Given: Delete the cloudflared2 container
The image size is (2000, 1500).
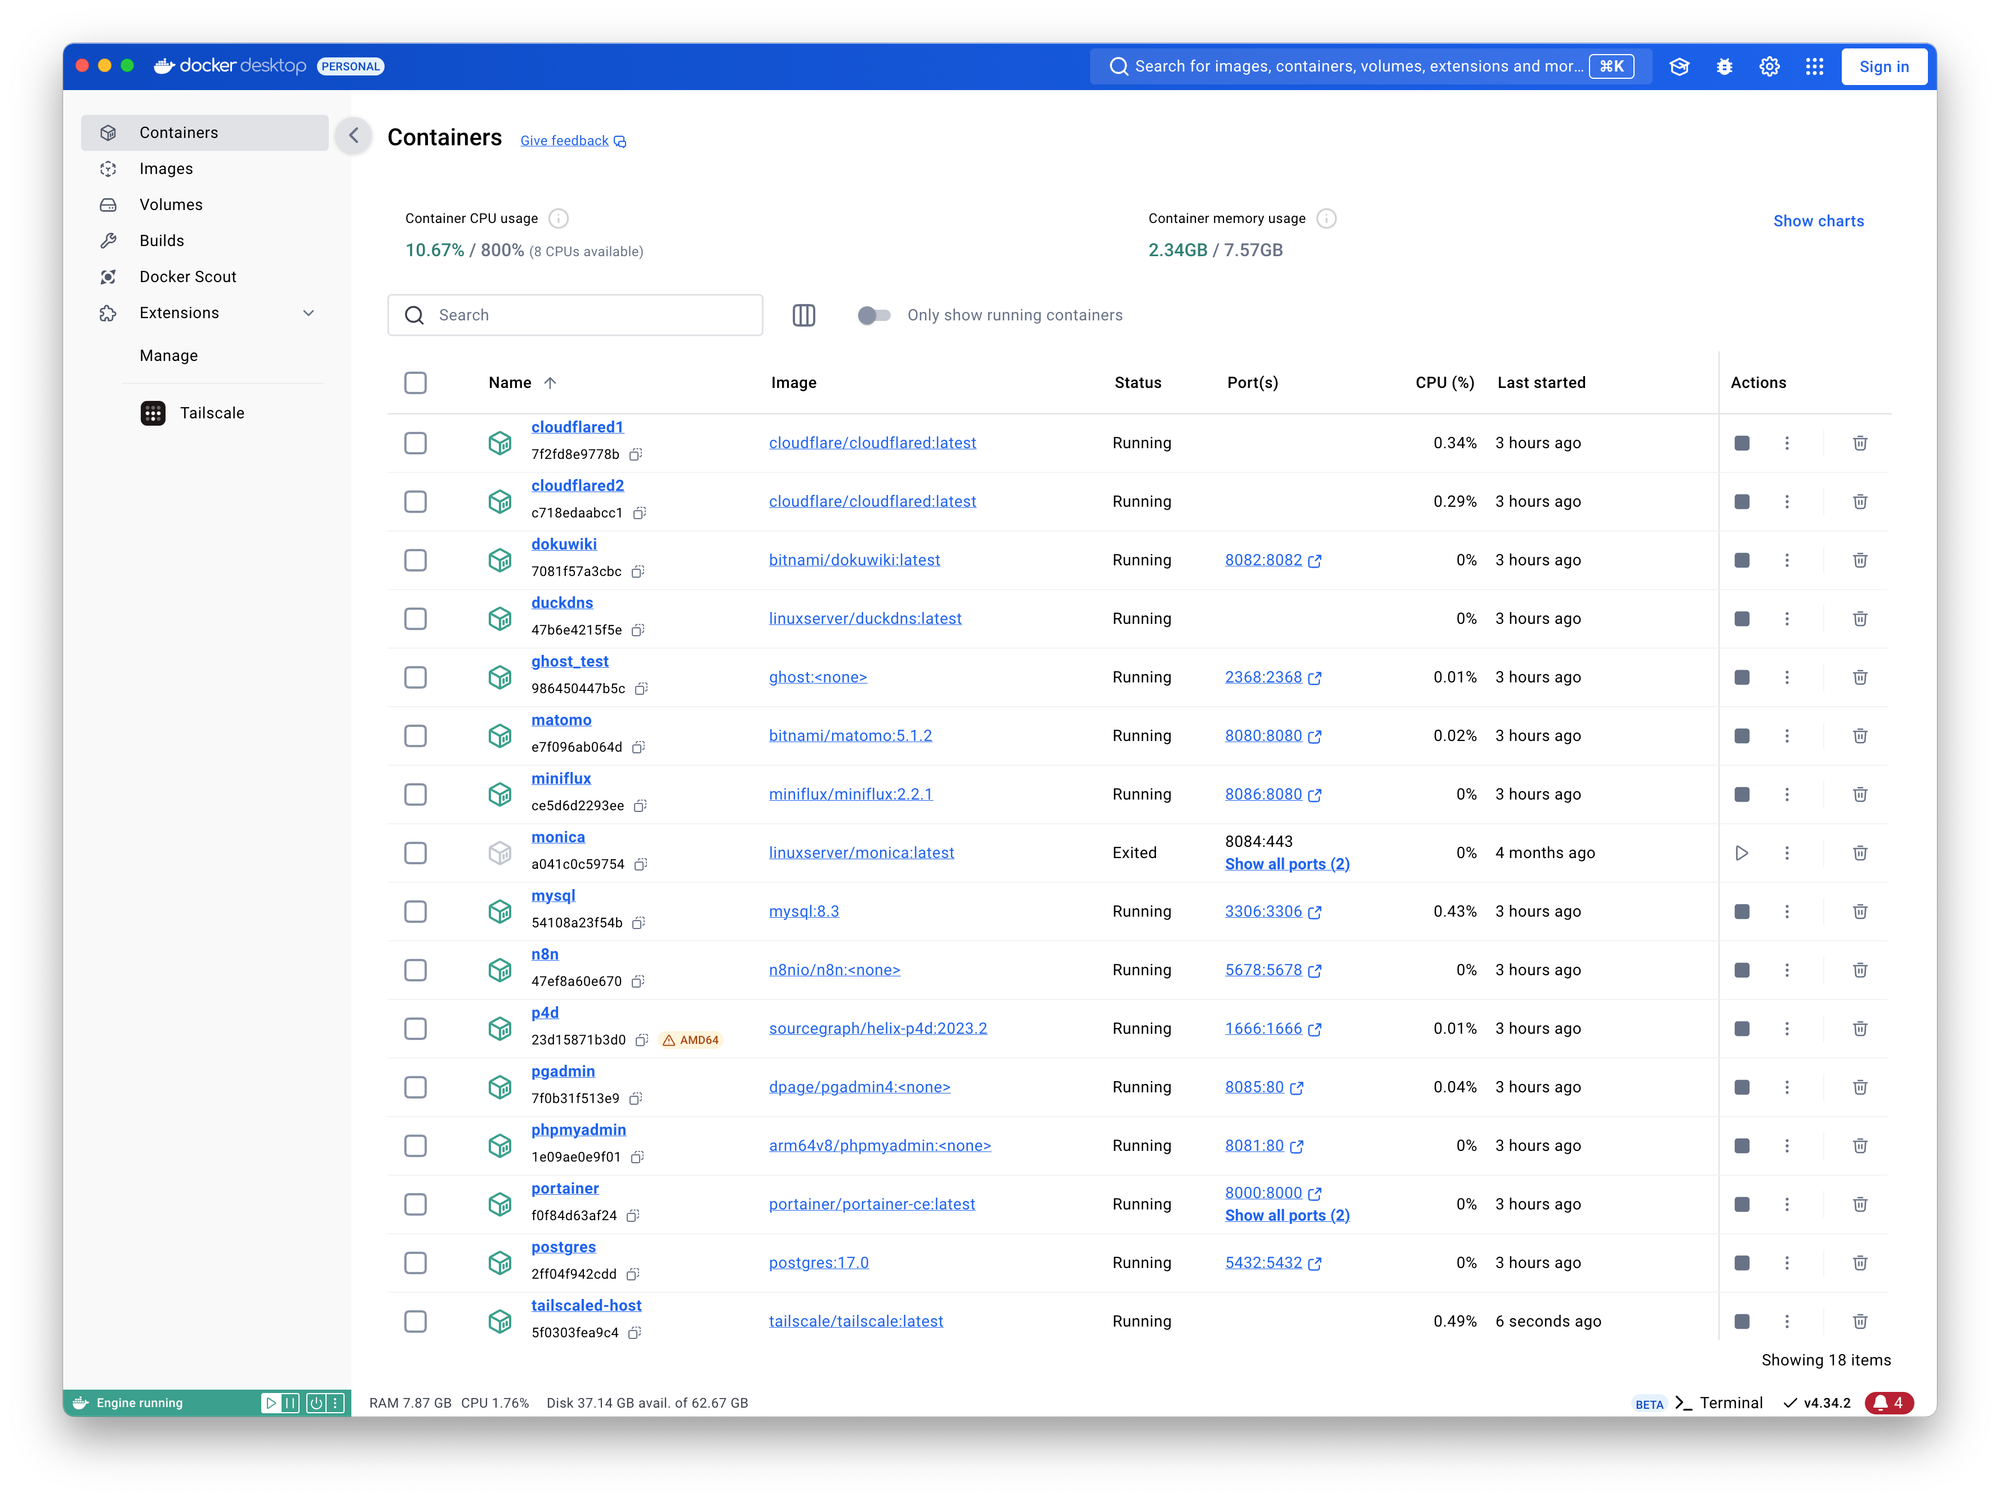Looking at the screenshot, I should point(1860,502).
